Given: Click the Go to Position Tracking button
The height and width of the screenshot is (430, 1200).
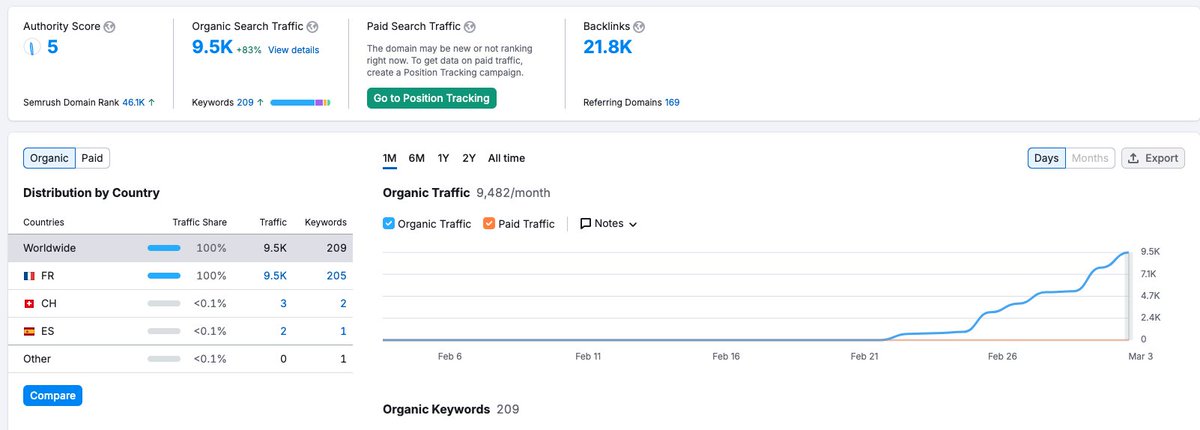Looking at the screenshot, I should pos(431,98).
